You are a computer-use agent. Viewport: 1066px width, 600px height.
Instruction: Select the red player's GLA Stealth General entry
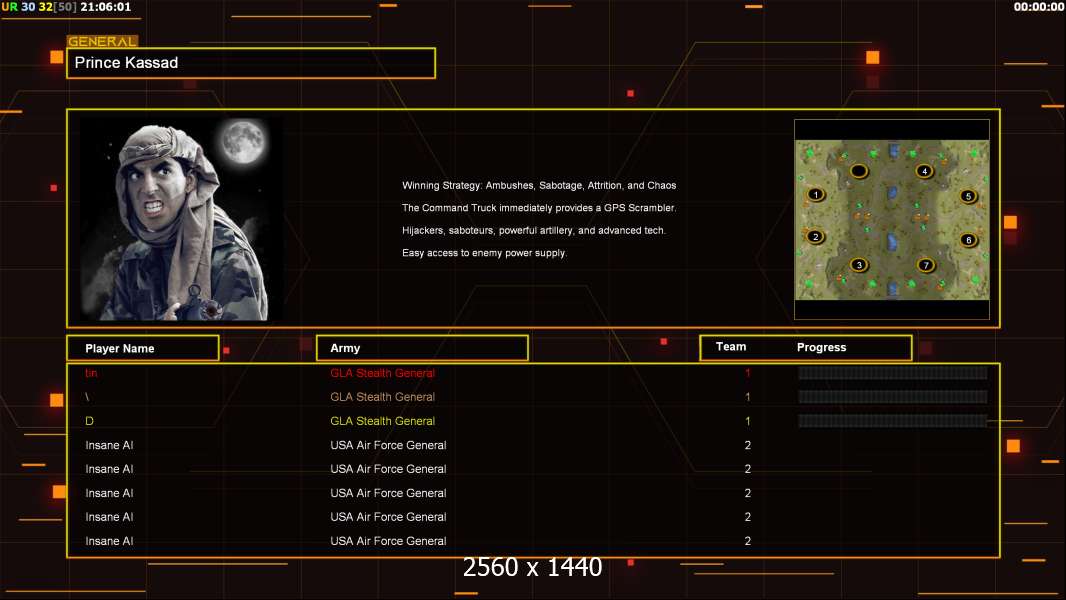click(382, 373)
